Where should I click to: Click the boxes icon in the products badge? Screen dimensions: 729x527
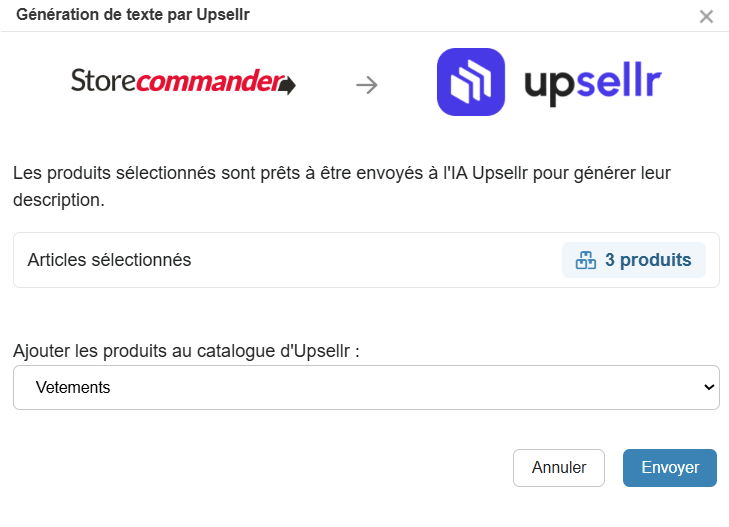coord(585,260)
